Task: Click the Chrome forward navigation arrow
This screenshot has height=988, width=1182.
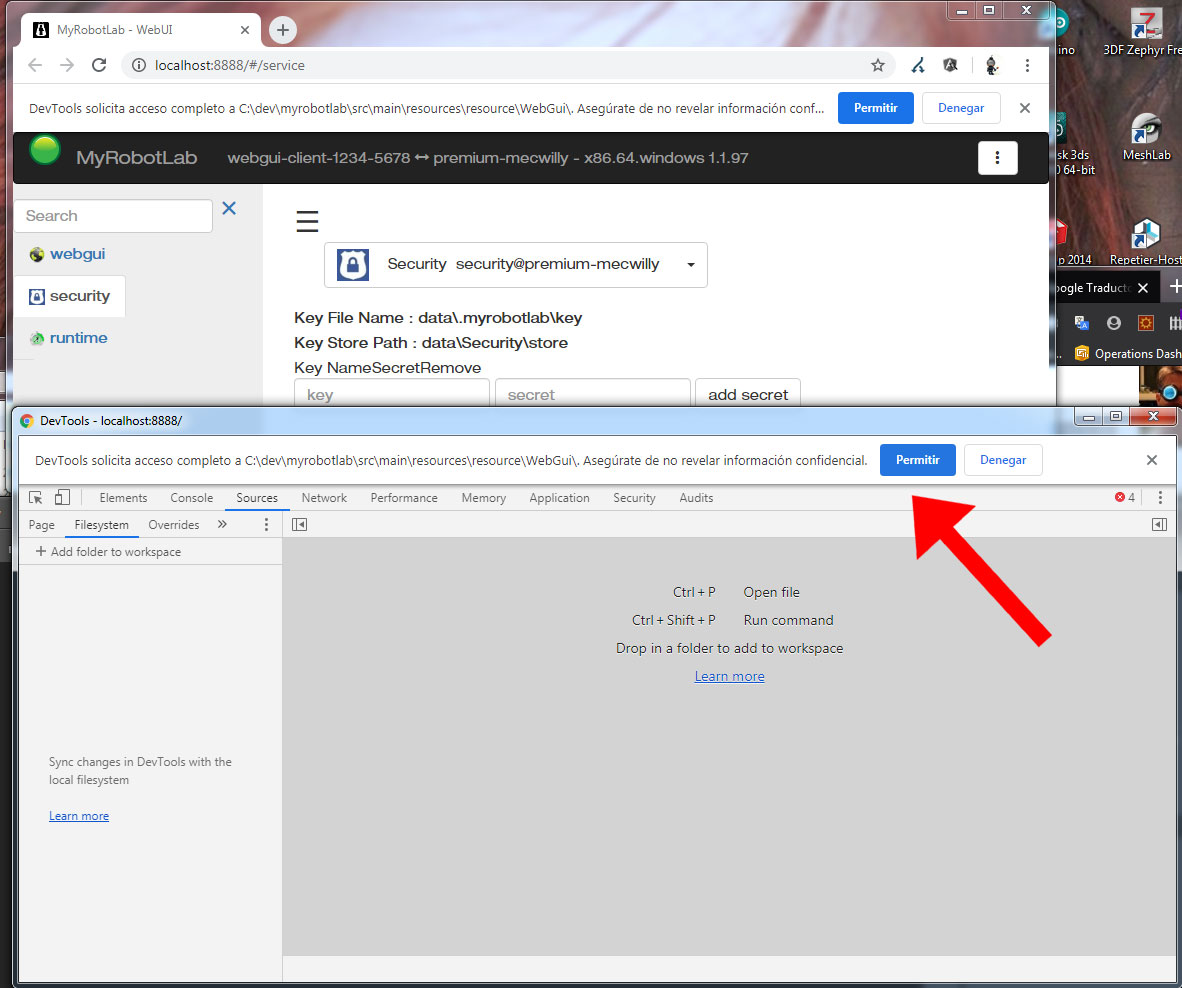Action: click(x=67, y=66)
